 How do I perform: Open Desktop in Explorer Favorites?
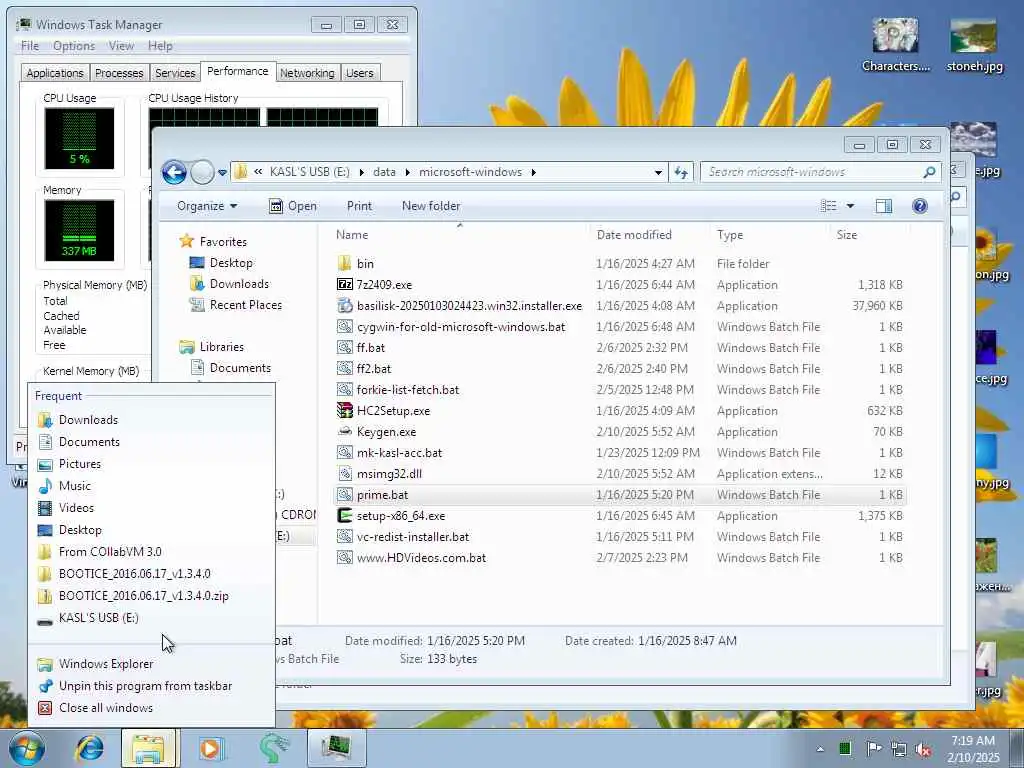click(x=231, y=263)
